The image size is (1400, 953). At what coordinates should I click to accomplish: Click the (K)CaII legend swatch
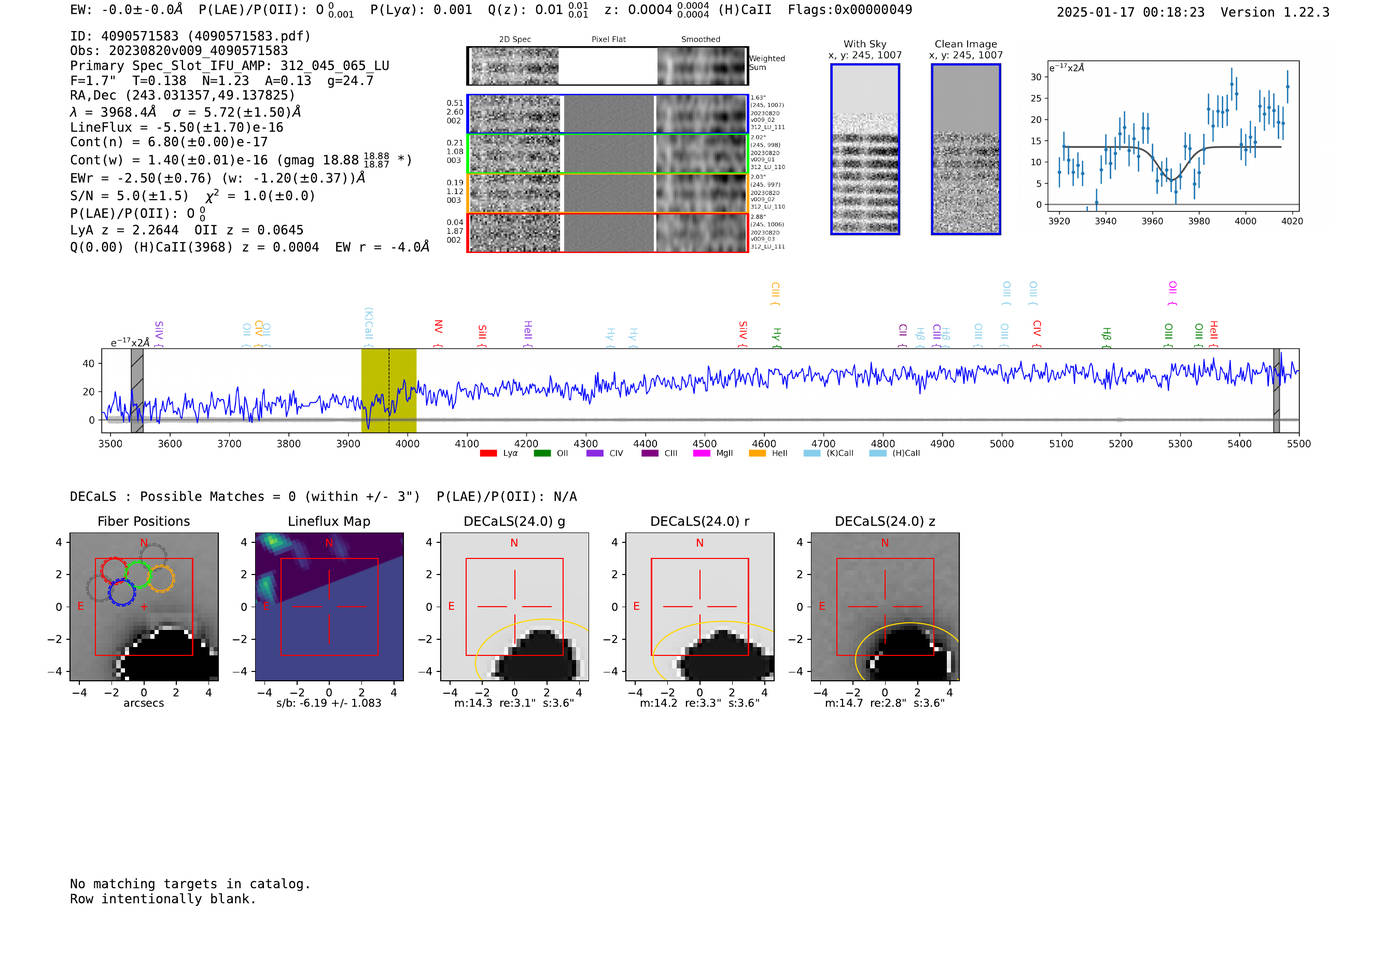click(812, 454)
